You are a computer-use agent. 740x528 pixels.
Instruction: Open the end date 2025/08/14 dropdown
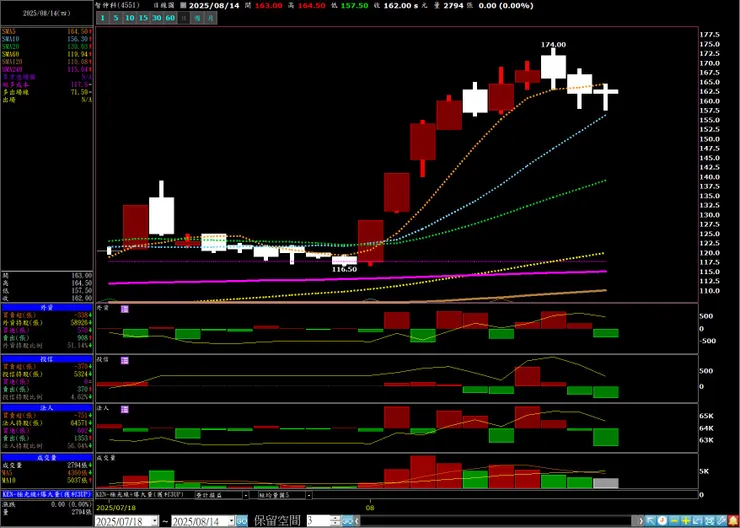click(x=231, y=521)
